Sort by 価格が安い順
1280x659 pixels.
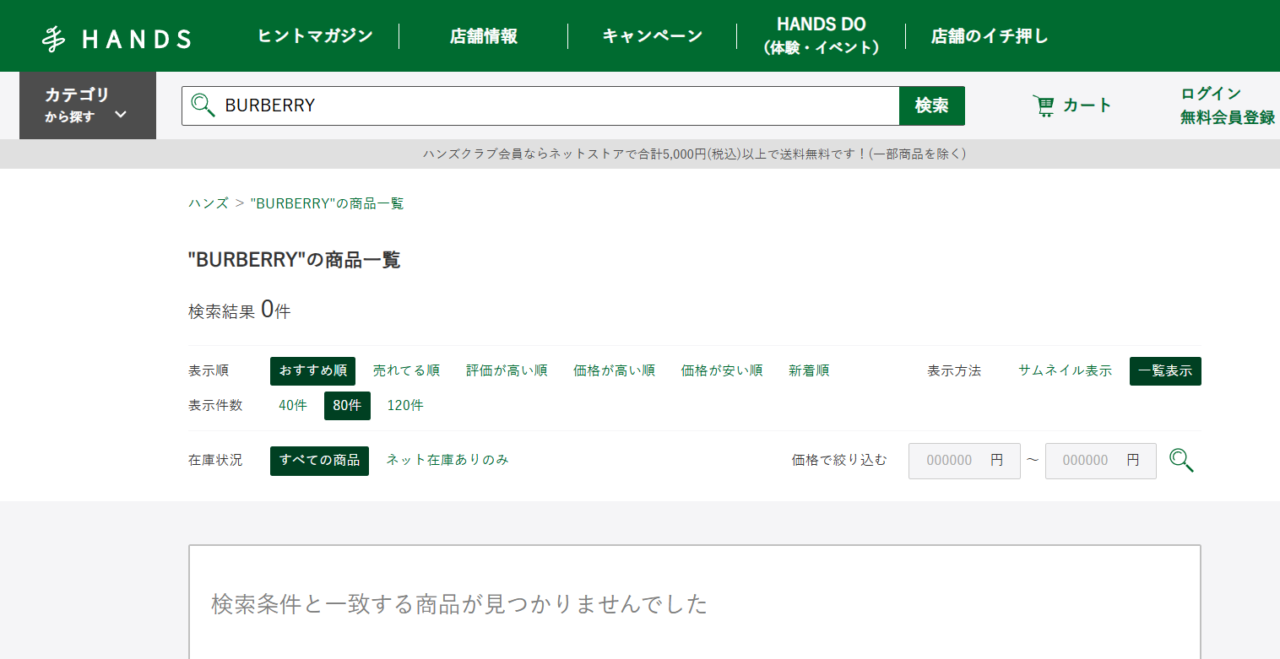tap(722, 371)
